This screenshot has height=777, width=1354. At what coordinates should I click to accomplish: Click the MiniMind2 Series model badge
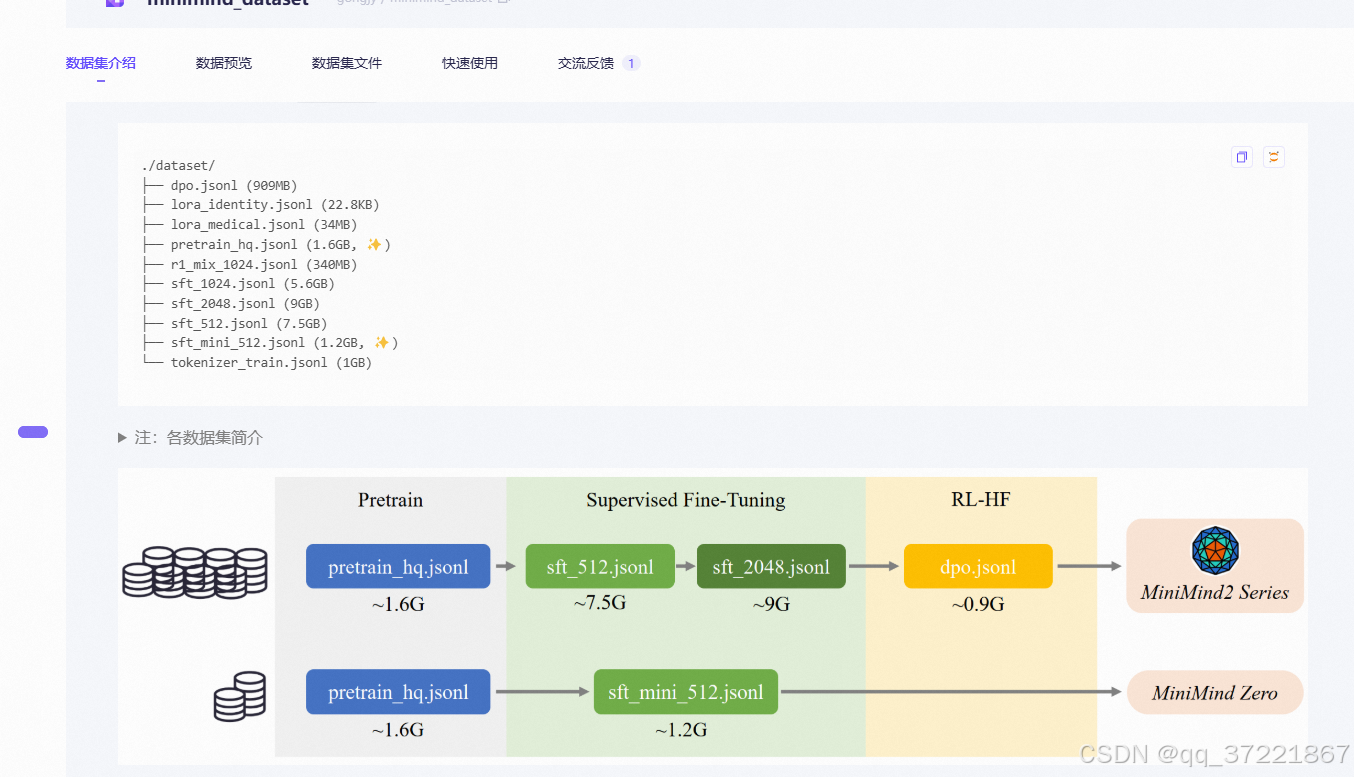(1215, 566)
